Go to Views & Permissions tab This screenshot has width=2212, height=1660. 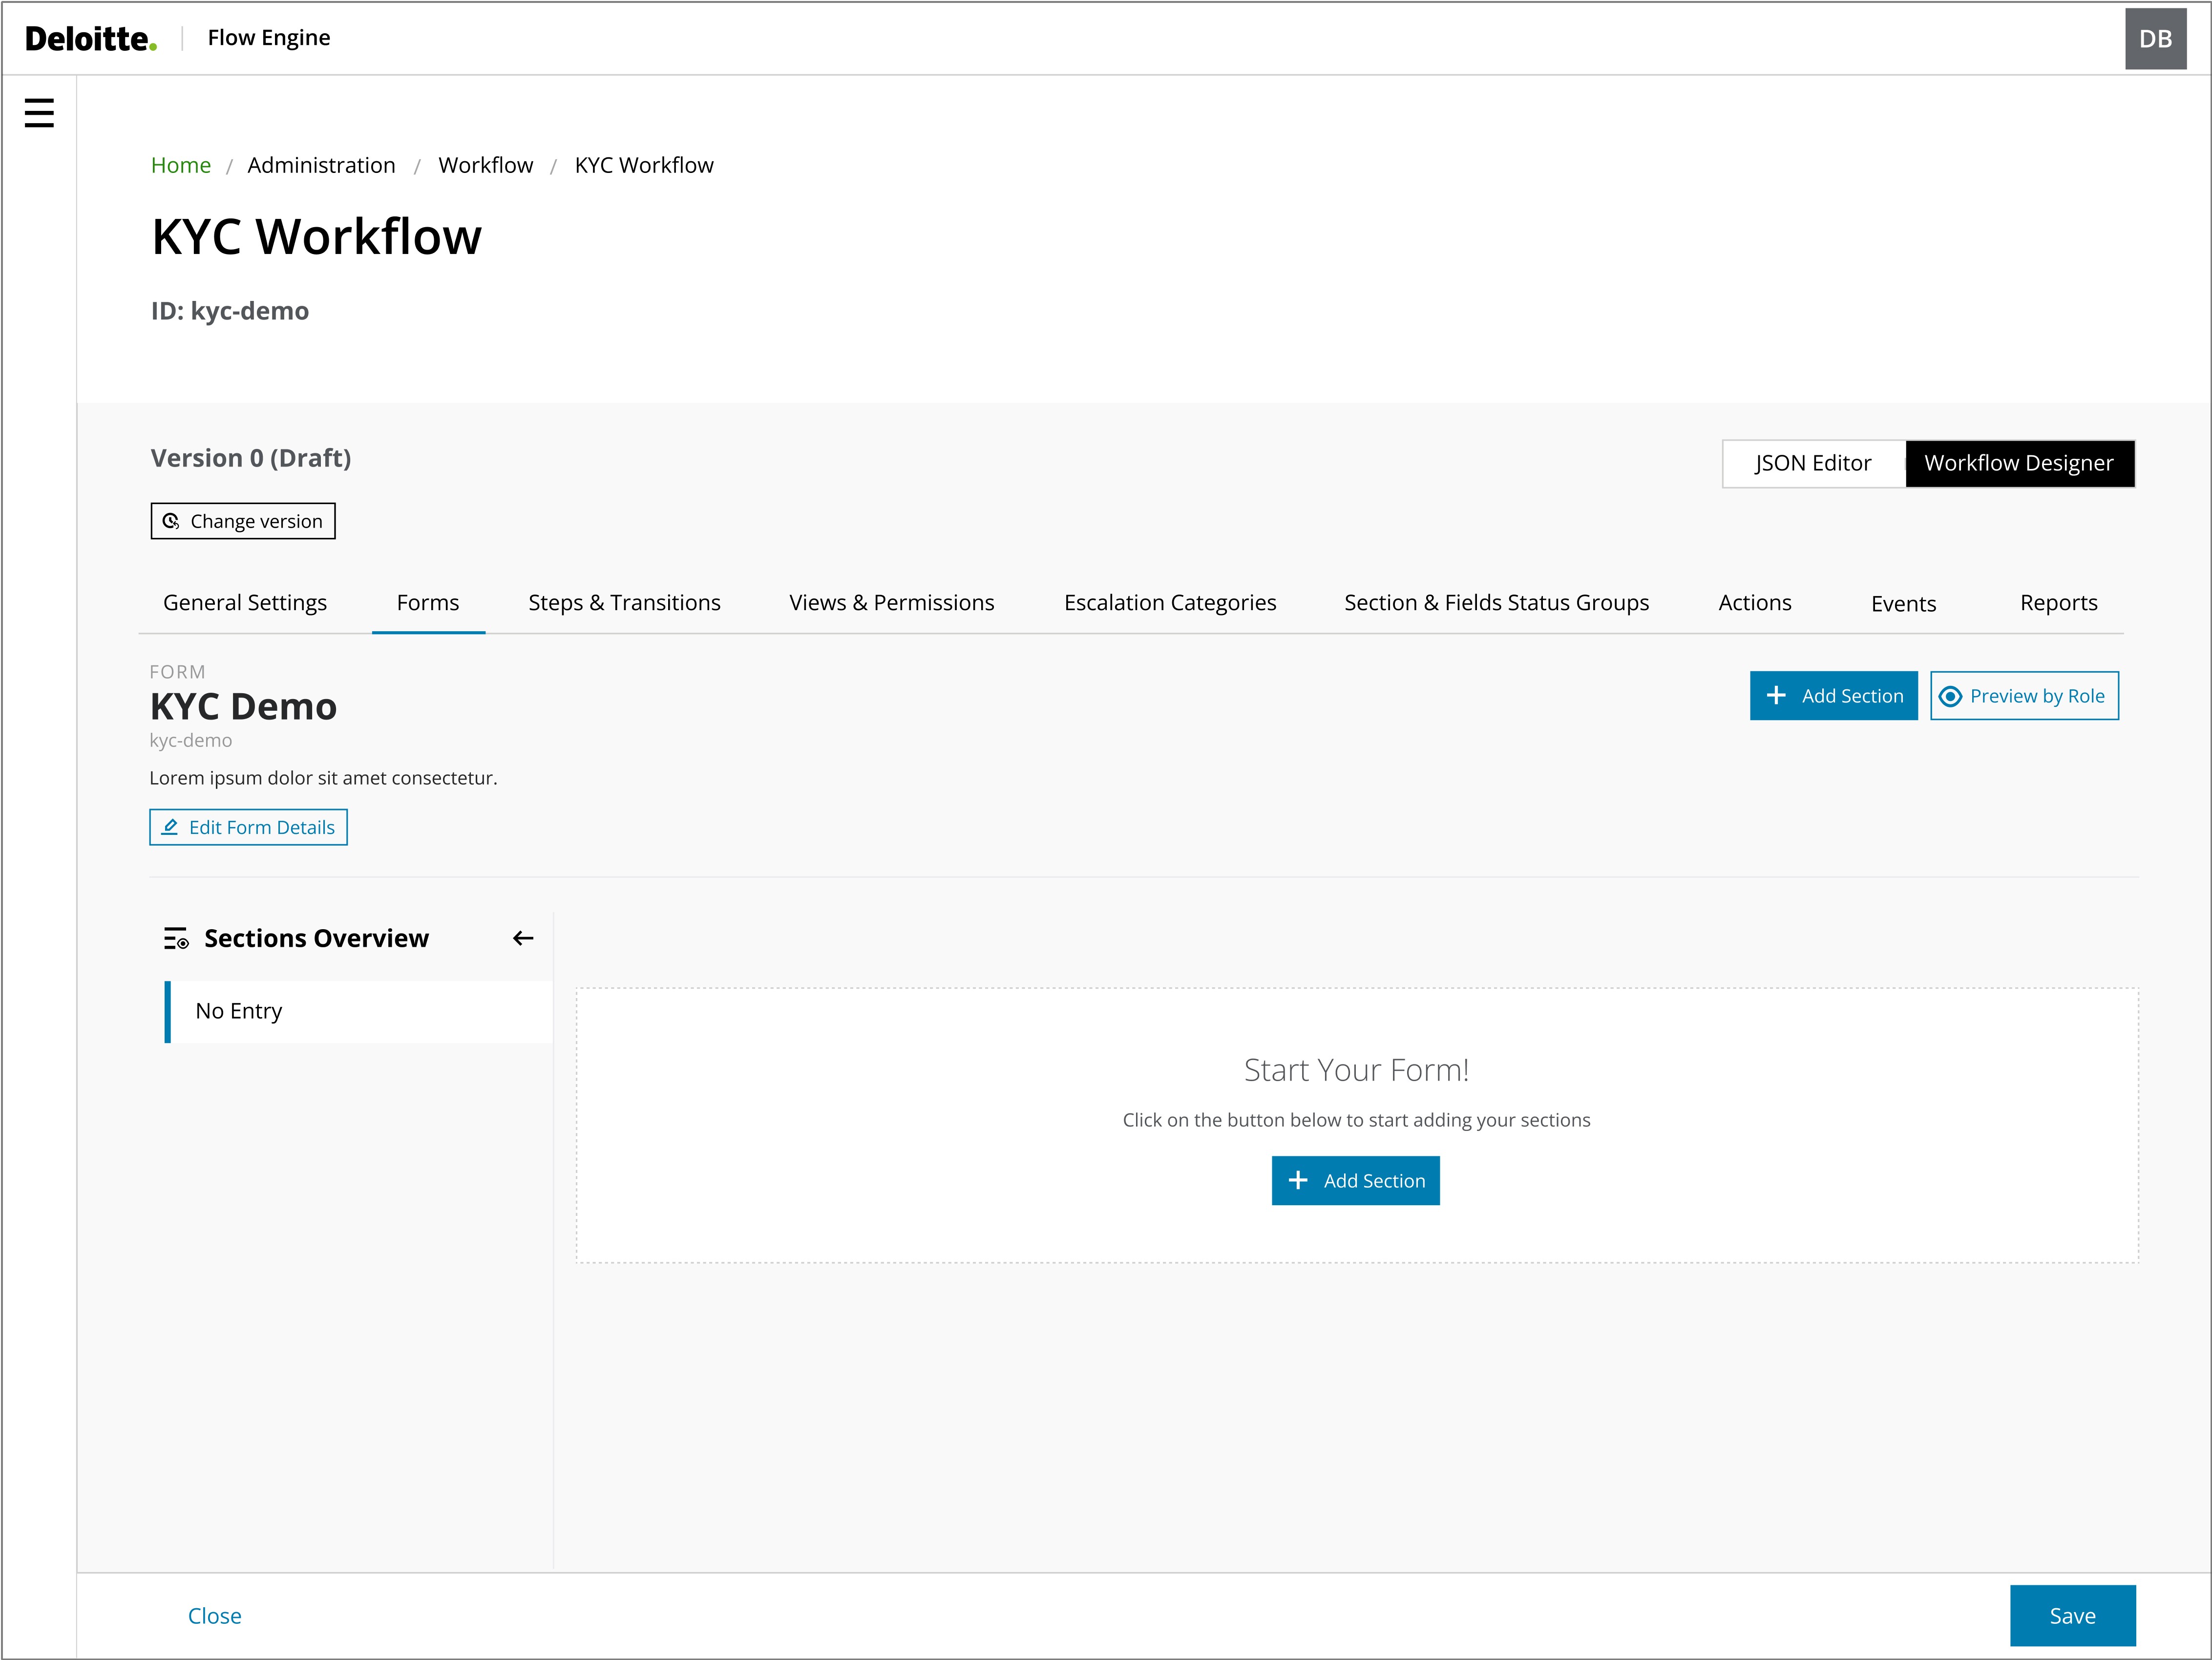(891, 603)
